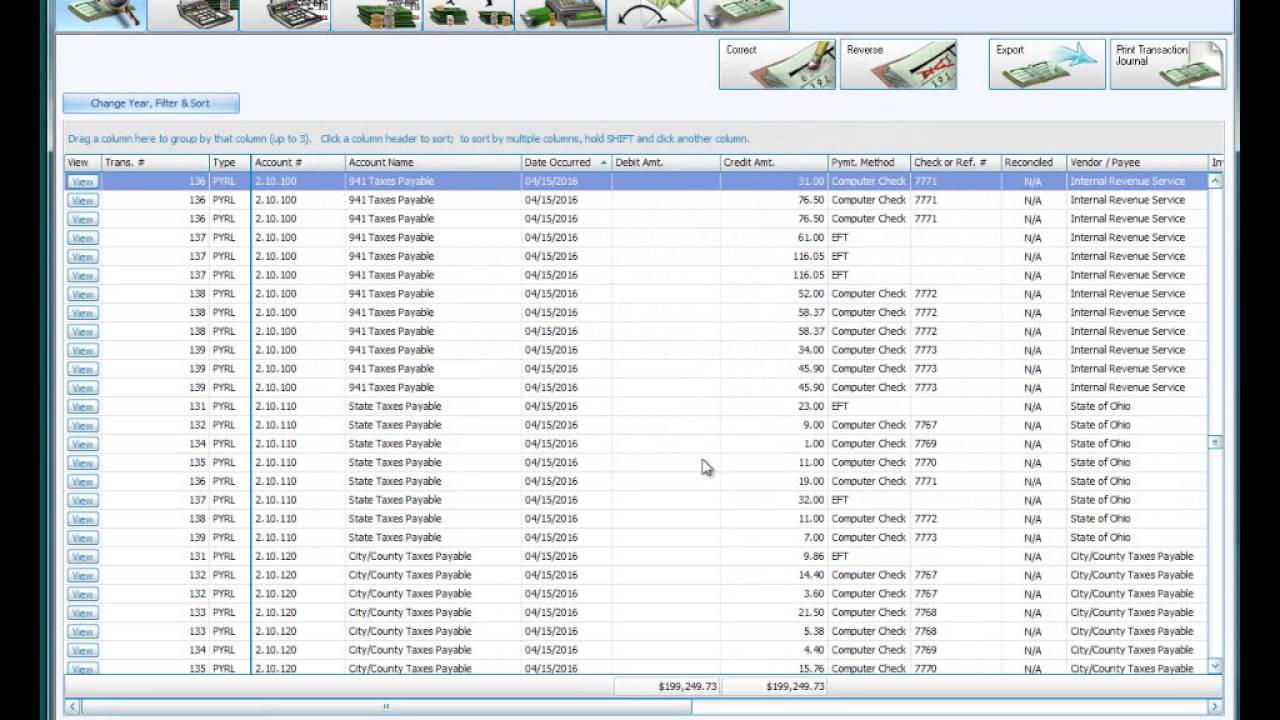The height and width of the screenshot is (720, 1280).
Task: Click the first calculator toolbar icon
Action: click(193, 14)
